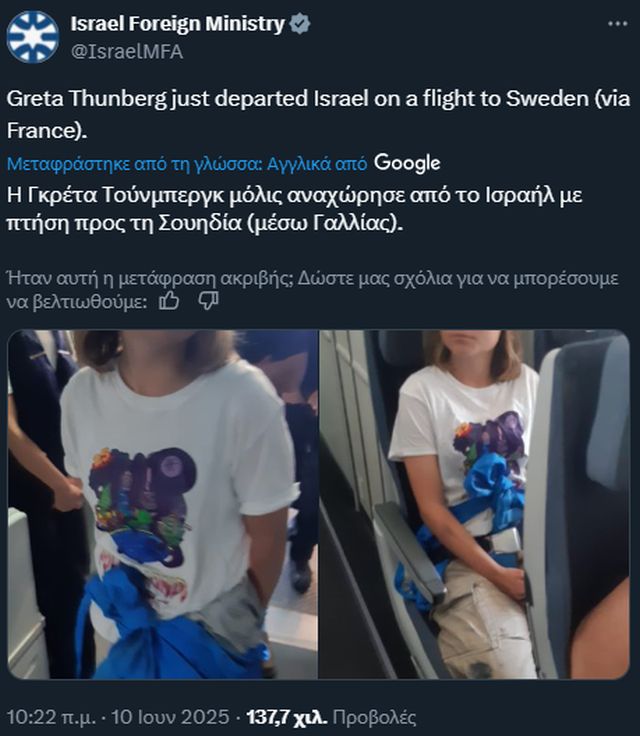This screenshot has height=736, width=640.
Task: Rate the translation with thumbs down
Action: click(x=208, y=301)
